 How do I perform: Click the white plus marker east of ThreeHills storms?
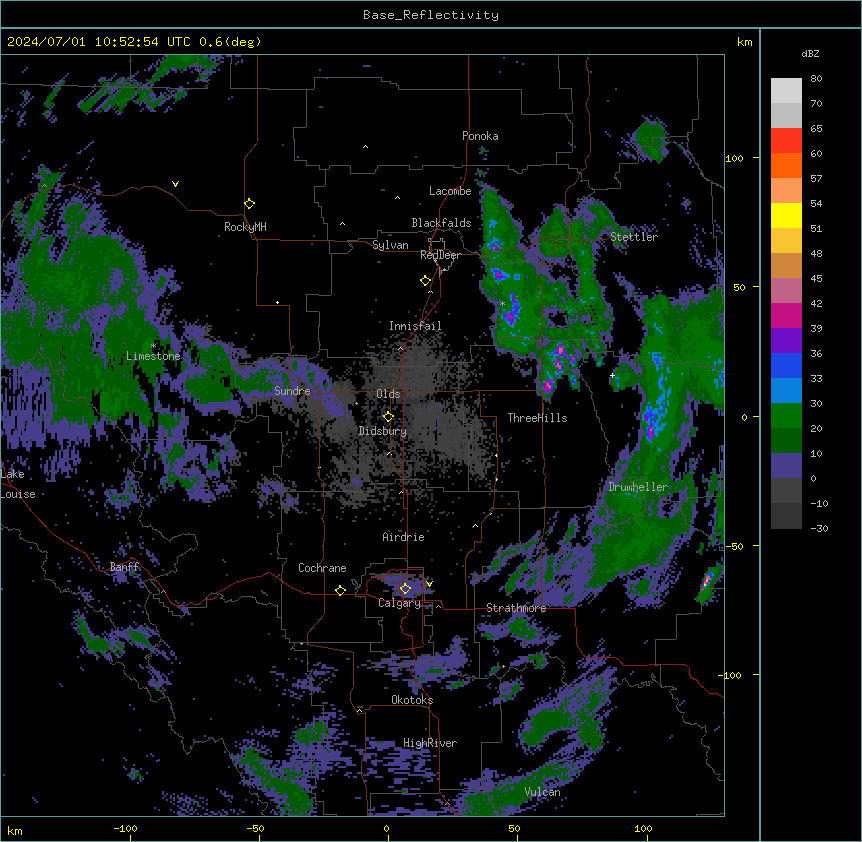(x=612, y=375)
